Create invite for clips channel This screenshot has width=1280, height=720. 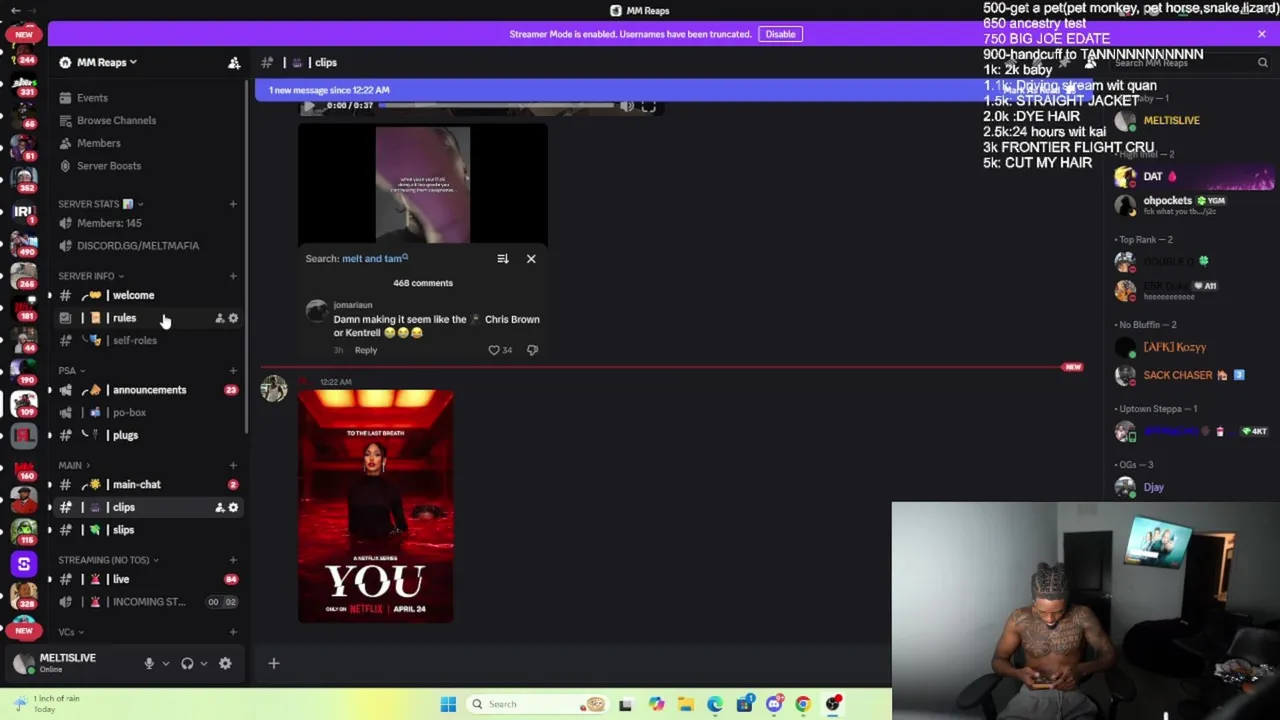[219, 507]
